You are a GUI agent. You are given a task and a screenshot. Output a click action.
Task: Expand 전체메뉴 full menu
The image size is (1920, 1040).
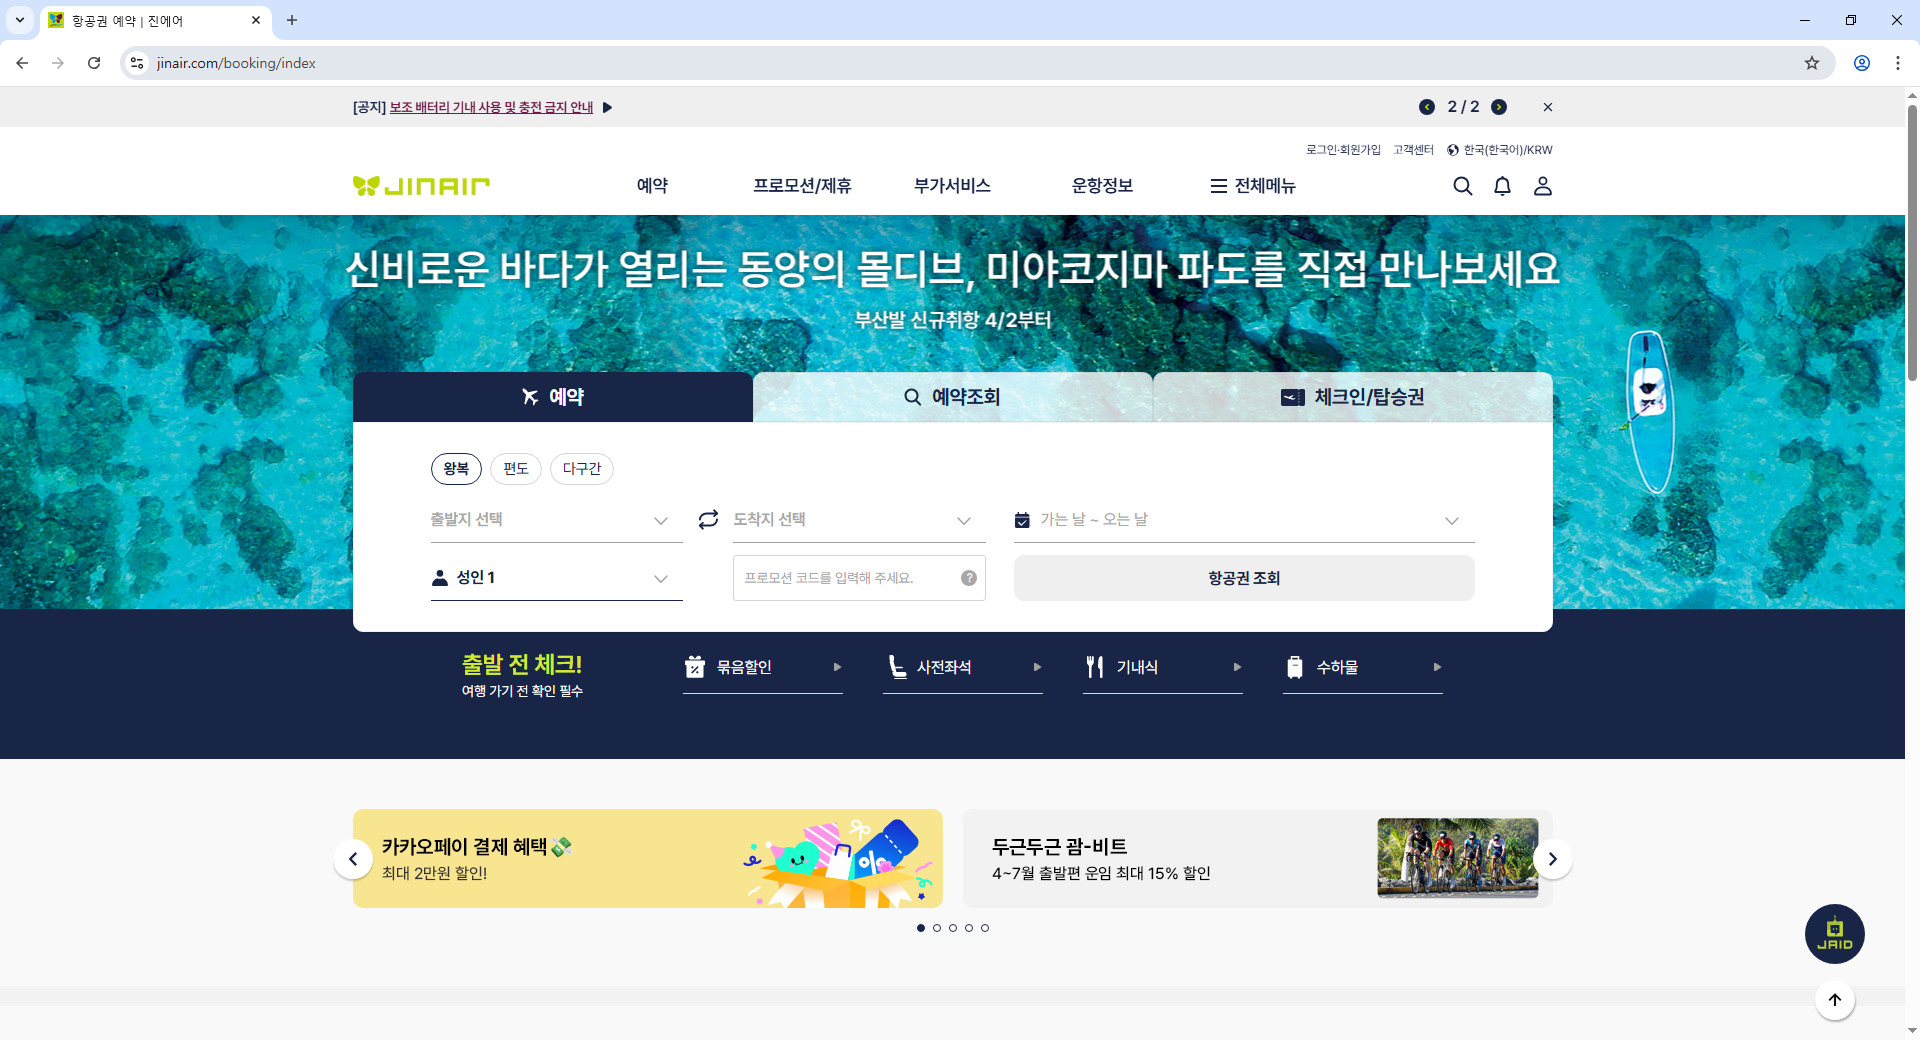(1253, 186)
